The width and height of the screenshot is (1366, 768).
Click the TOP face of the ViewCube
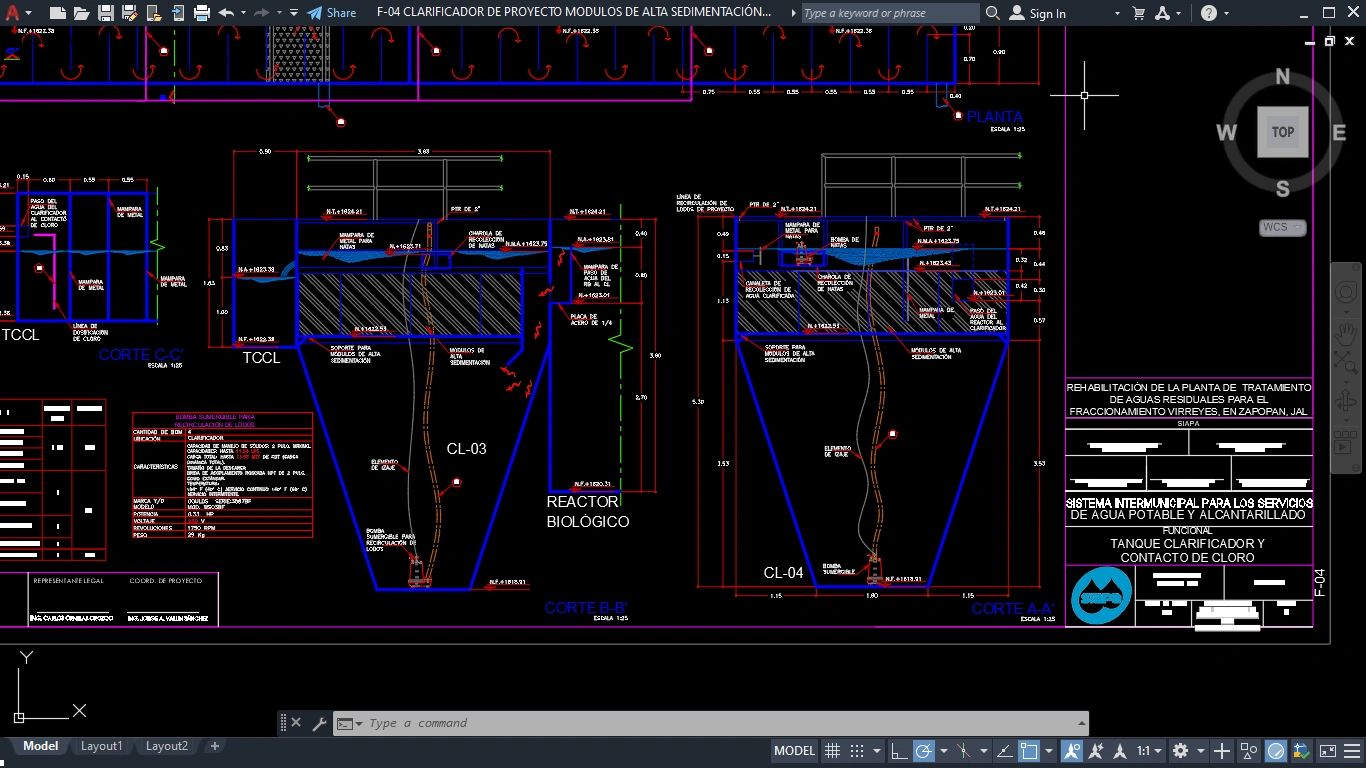click(x=1282, y=132)
